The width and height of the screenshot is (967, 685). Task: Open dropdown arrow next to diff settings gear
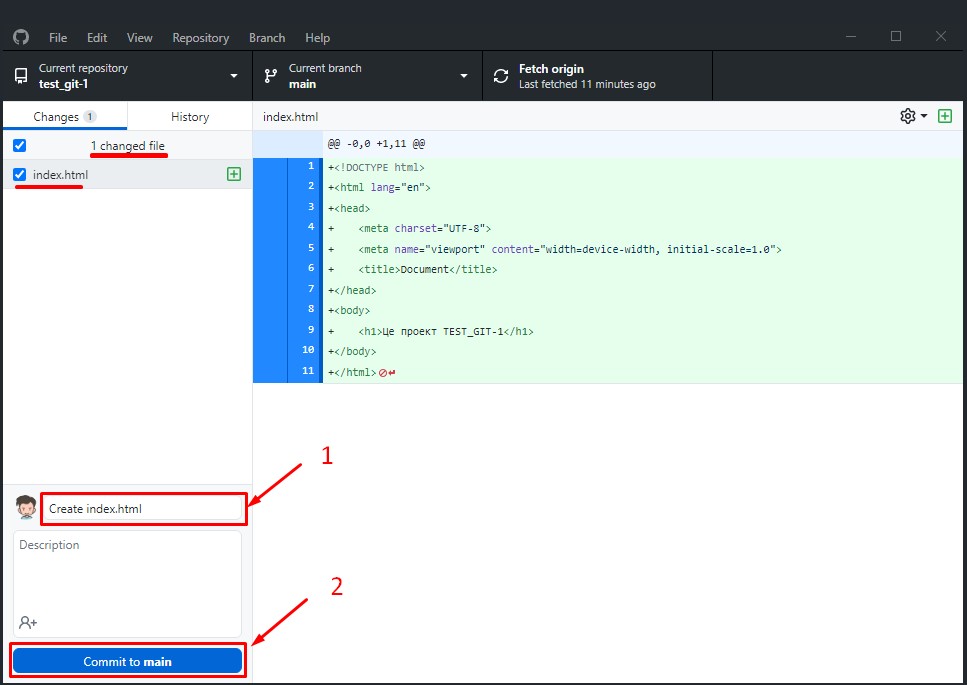point(924,116)
